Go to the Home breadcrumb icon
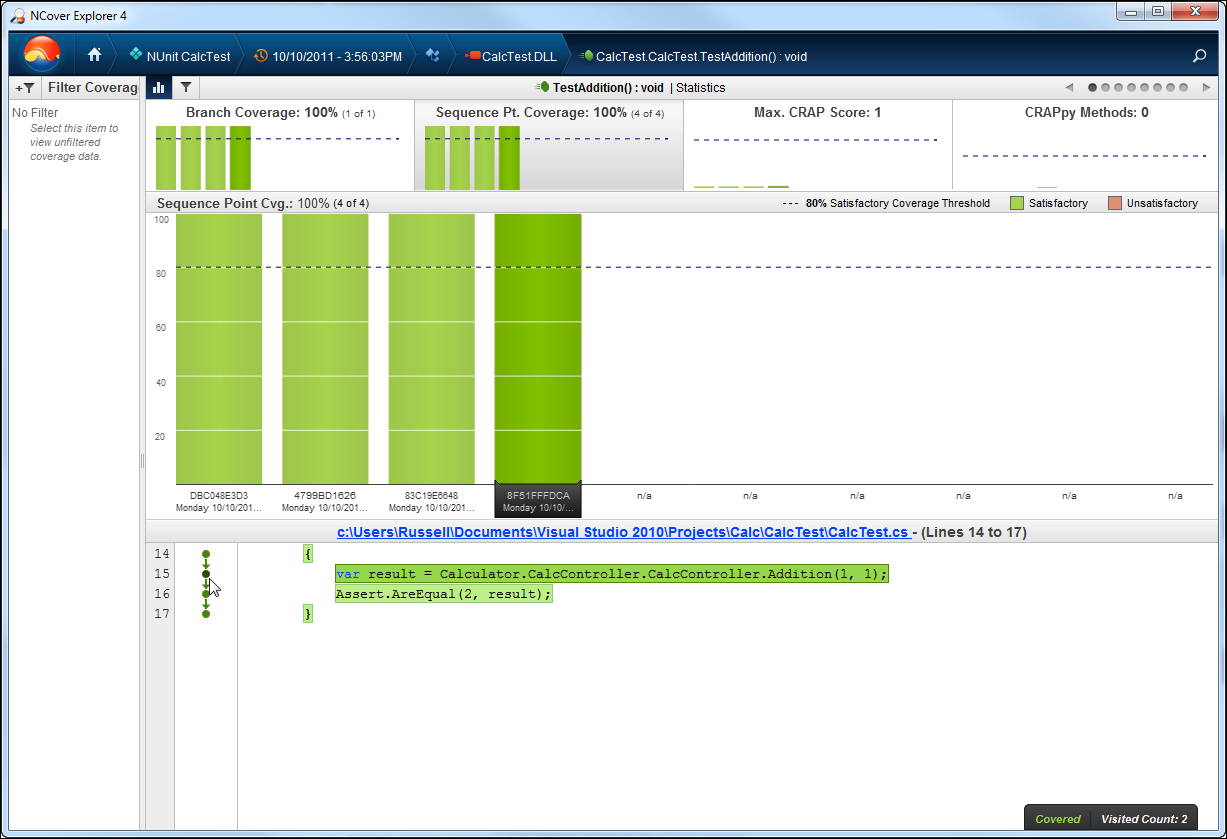 click(95, 56)
